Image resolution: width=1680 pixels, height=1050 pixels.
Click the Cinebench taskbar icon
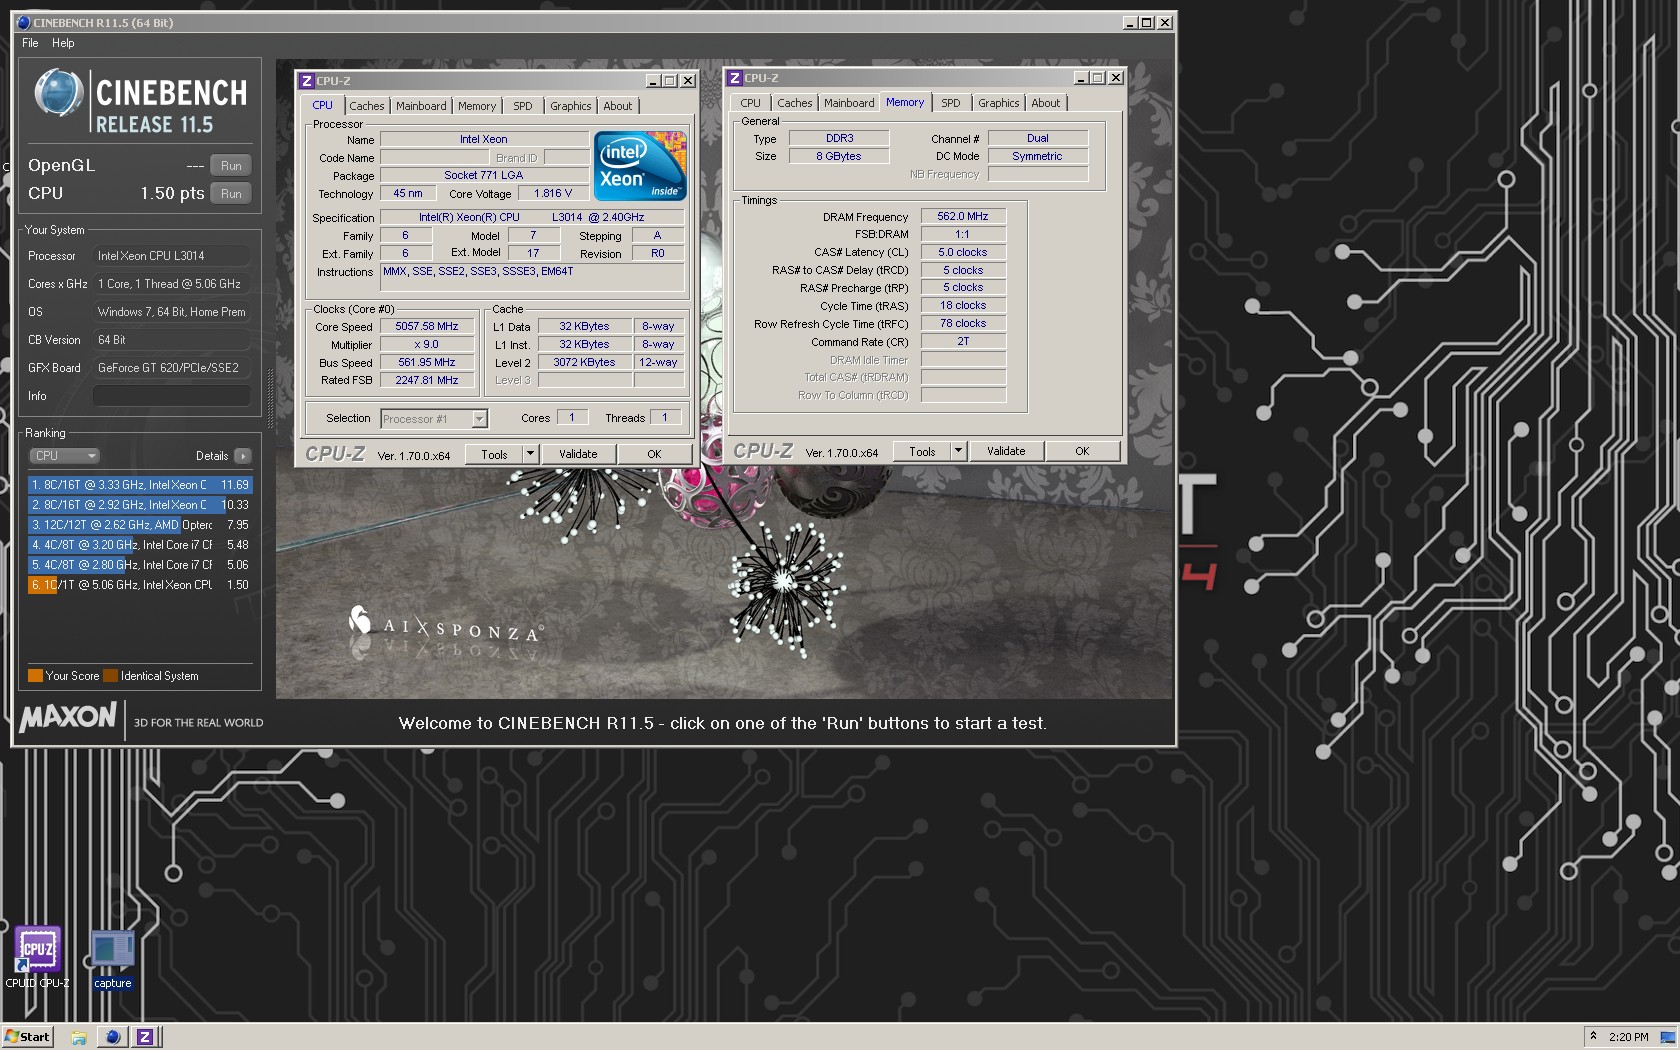click(113, 1037)
